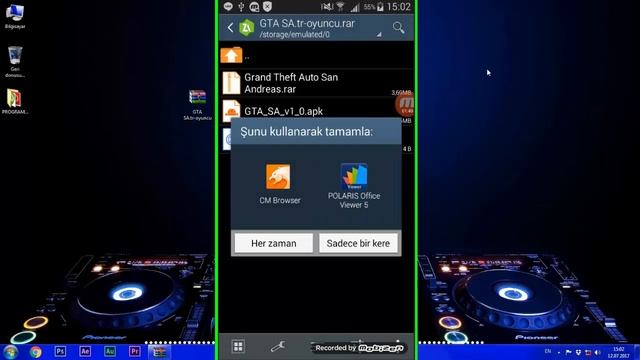Choose POLARIS Office Viewer 5 icon
Viewport: 640px width, 360px height.
pos(354,176)
